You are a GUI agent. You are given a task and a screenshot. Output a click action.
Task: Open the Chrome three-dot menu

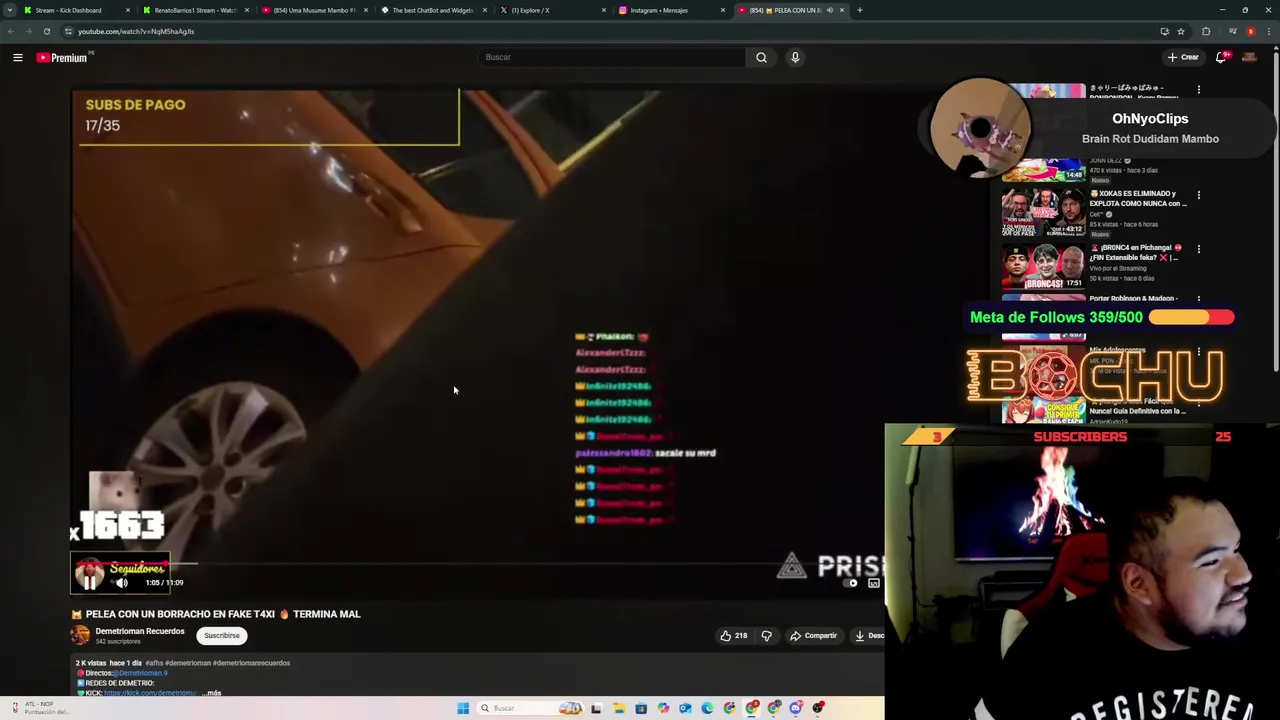(1268, 31)
